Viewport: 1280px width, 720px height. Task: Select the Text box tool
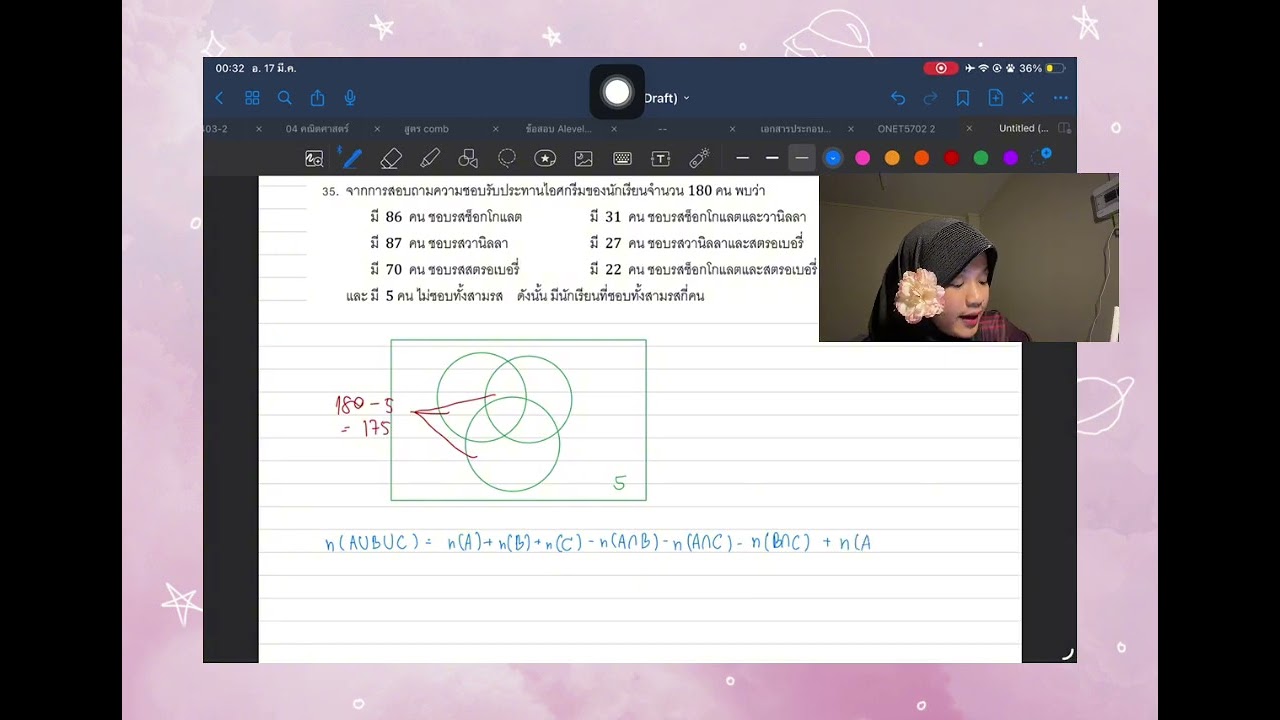[660, 158]
